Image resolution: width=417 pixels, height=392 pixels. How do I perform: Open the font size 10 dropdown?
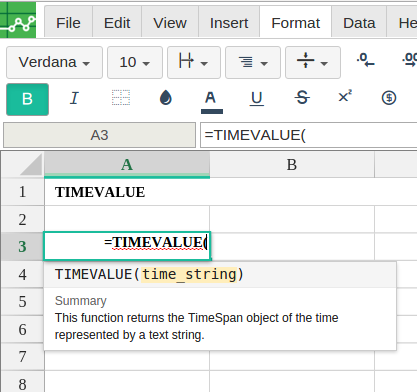point(135,62)
